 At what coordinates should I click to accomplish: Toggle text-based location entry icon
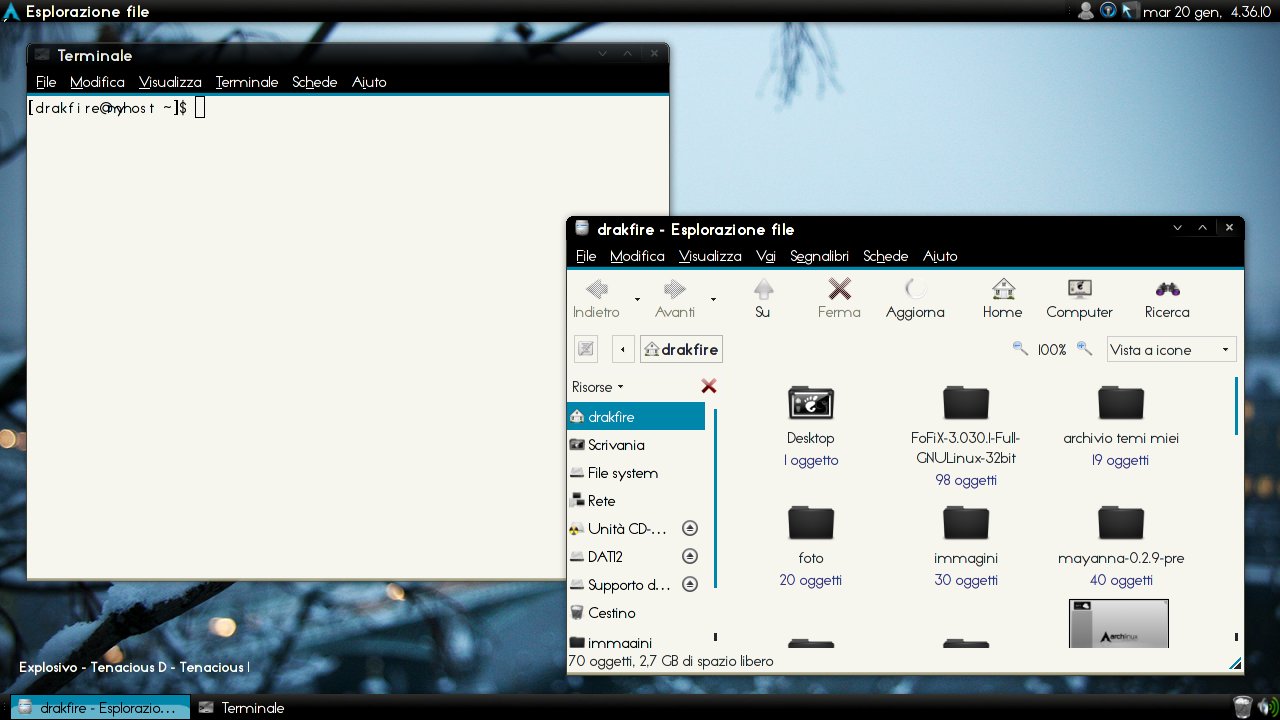click(586, 349)
